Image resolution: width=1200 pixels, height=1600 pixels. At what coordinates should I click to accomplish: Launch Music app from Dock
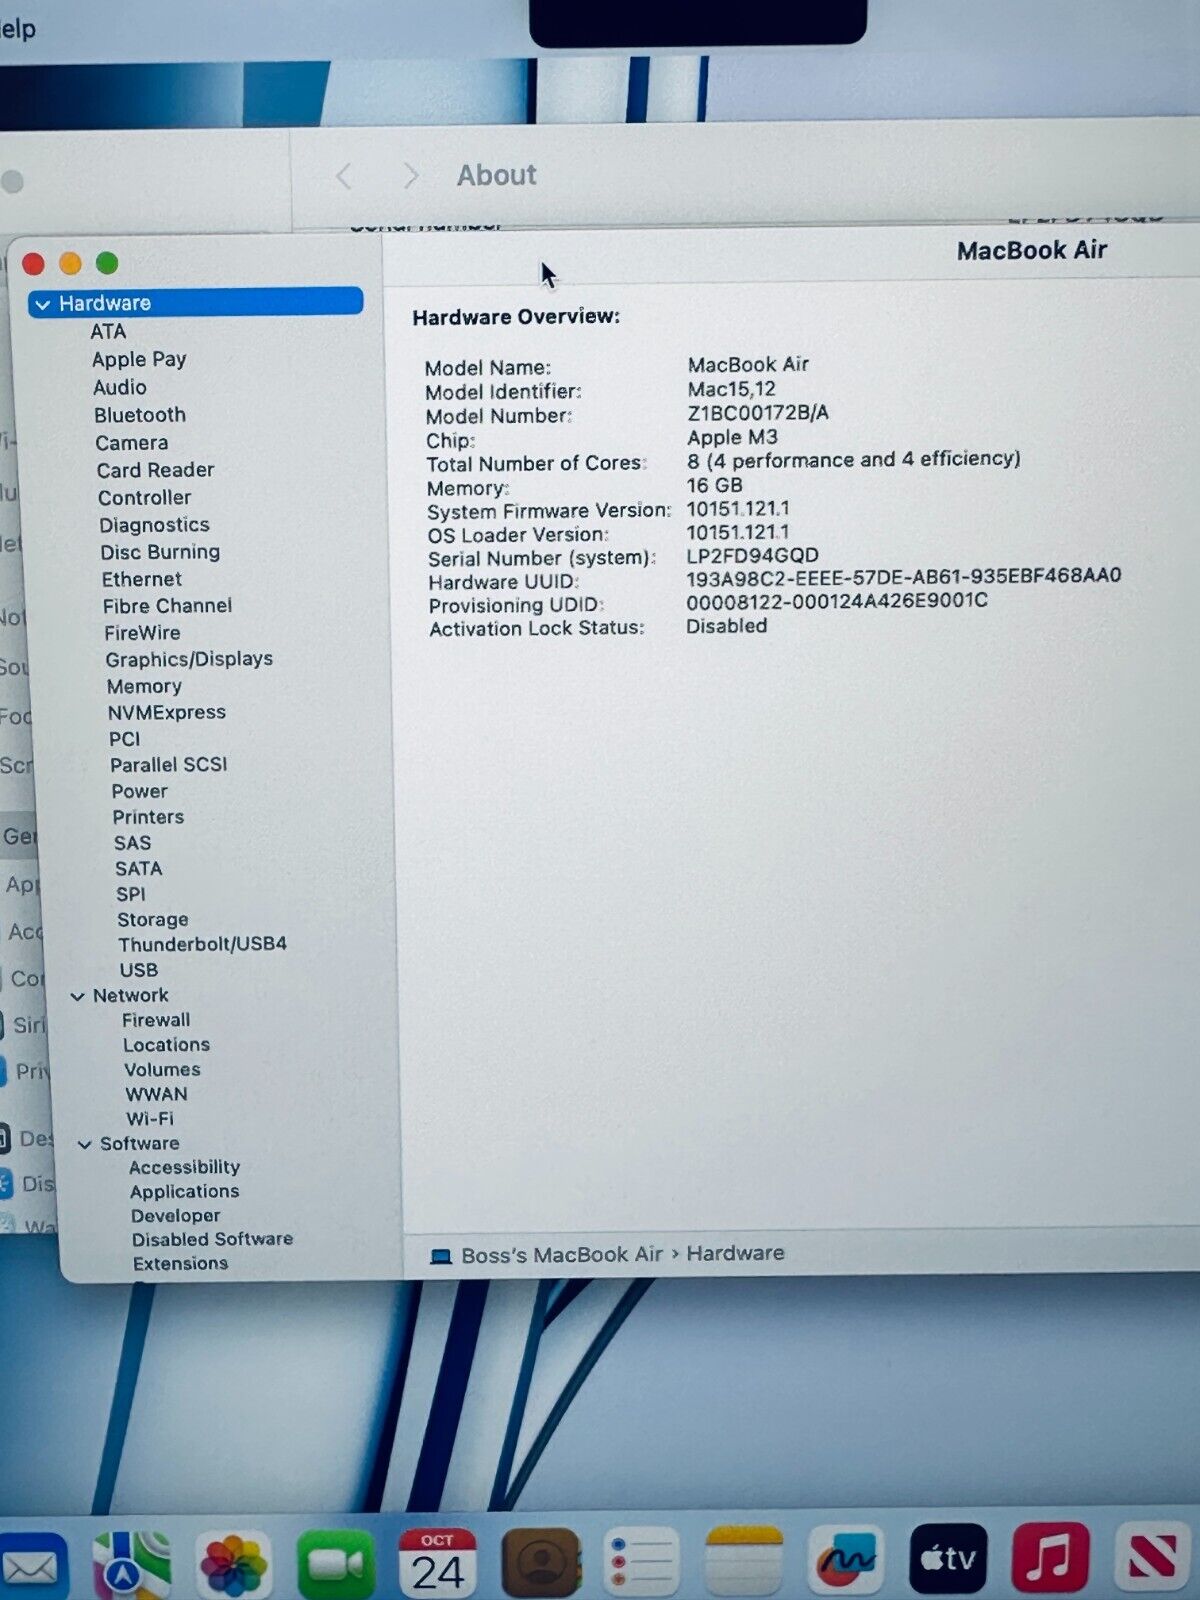1050,1558
